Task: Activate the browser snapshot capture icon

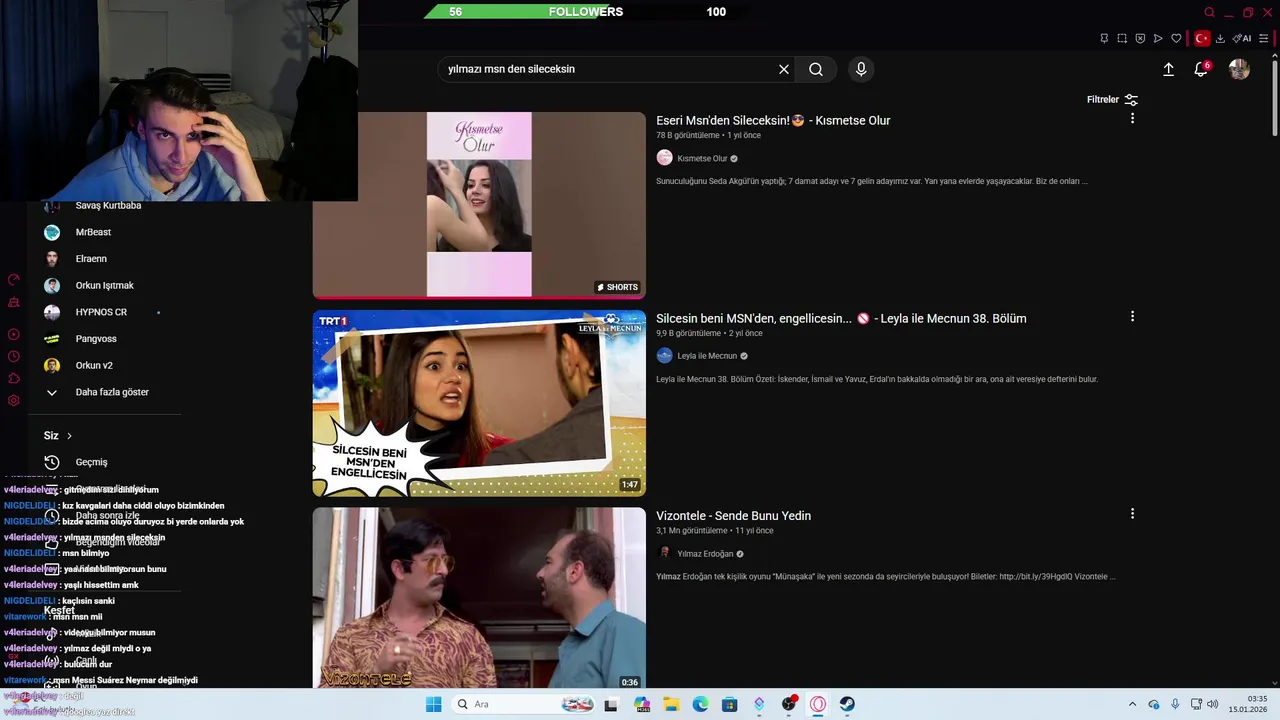Action: 1122,39
